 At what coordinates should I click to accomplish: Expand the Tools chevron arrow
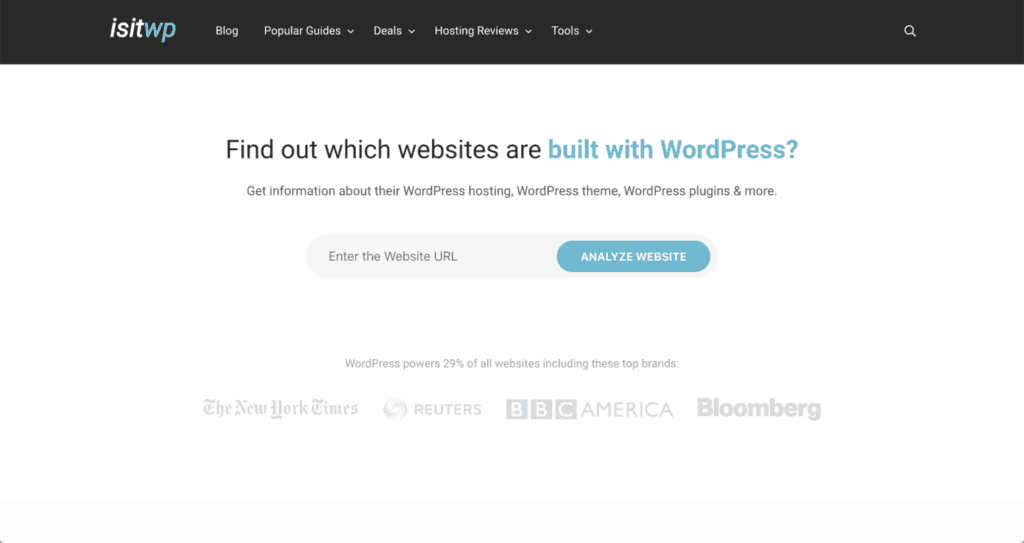589,31
